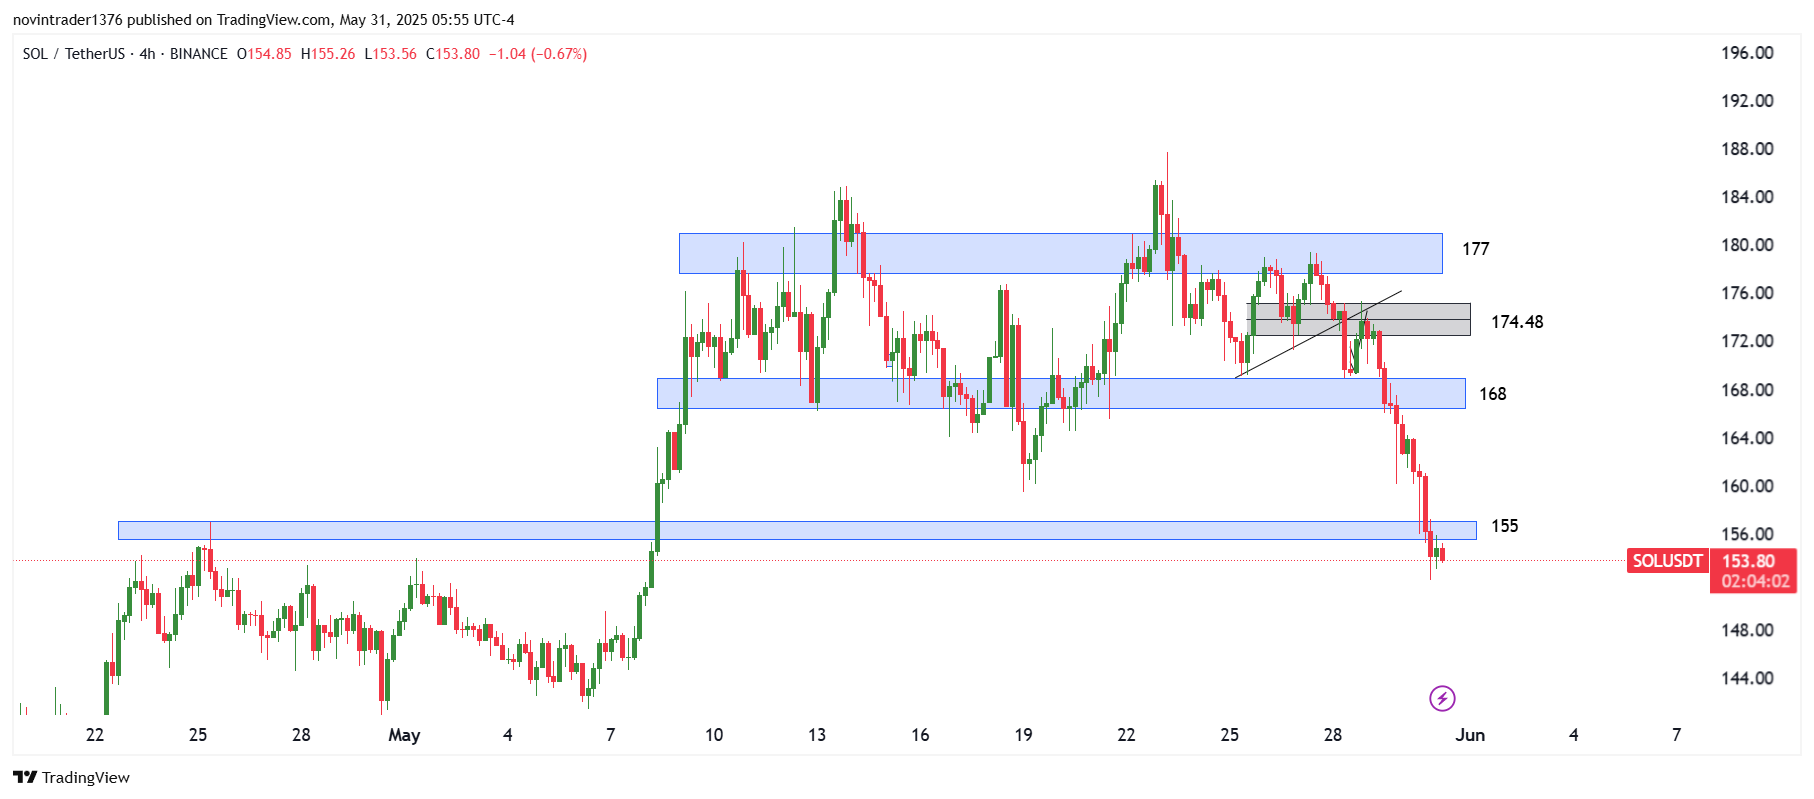Click the change value −1.04 (−0.67%)
1814x799 pixels.
point(538,54)
